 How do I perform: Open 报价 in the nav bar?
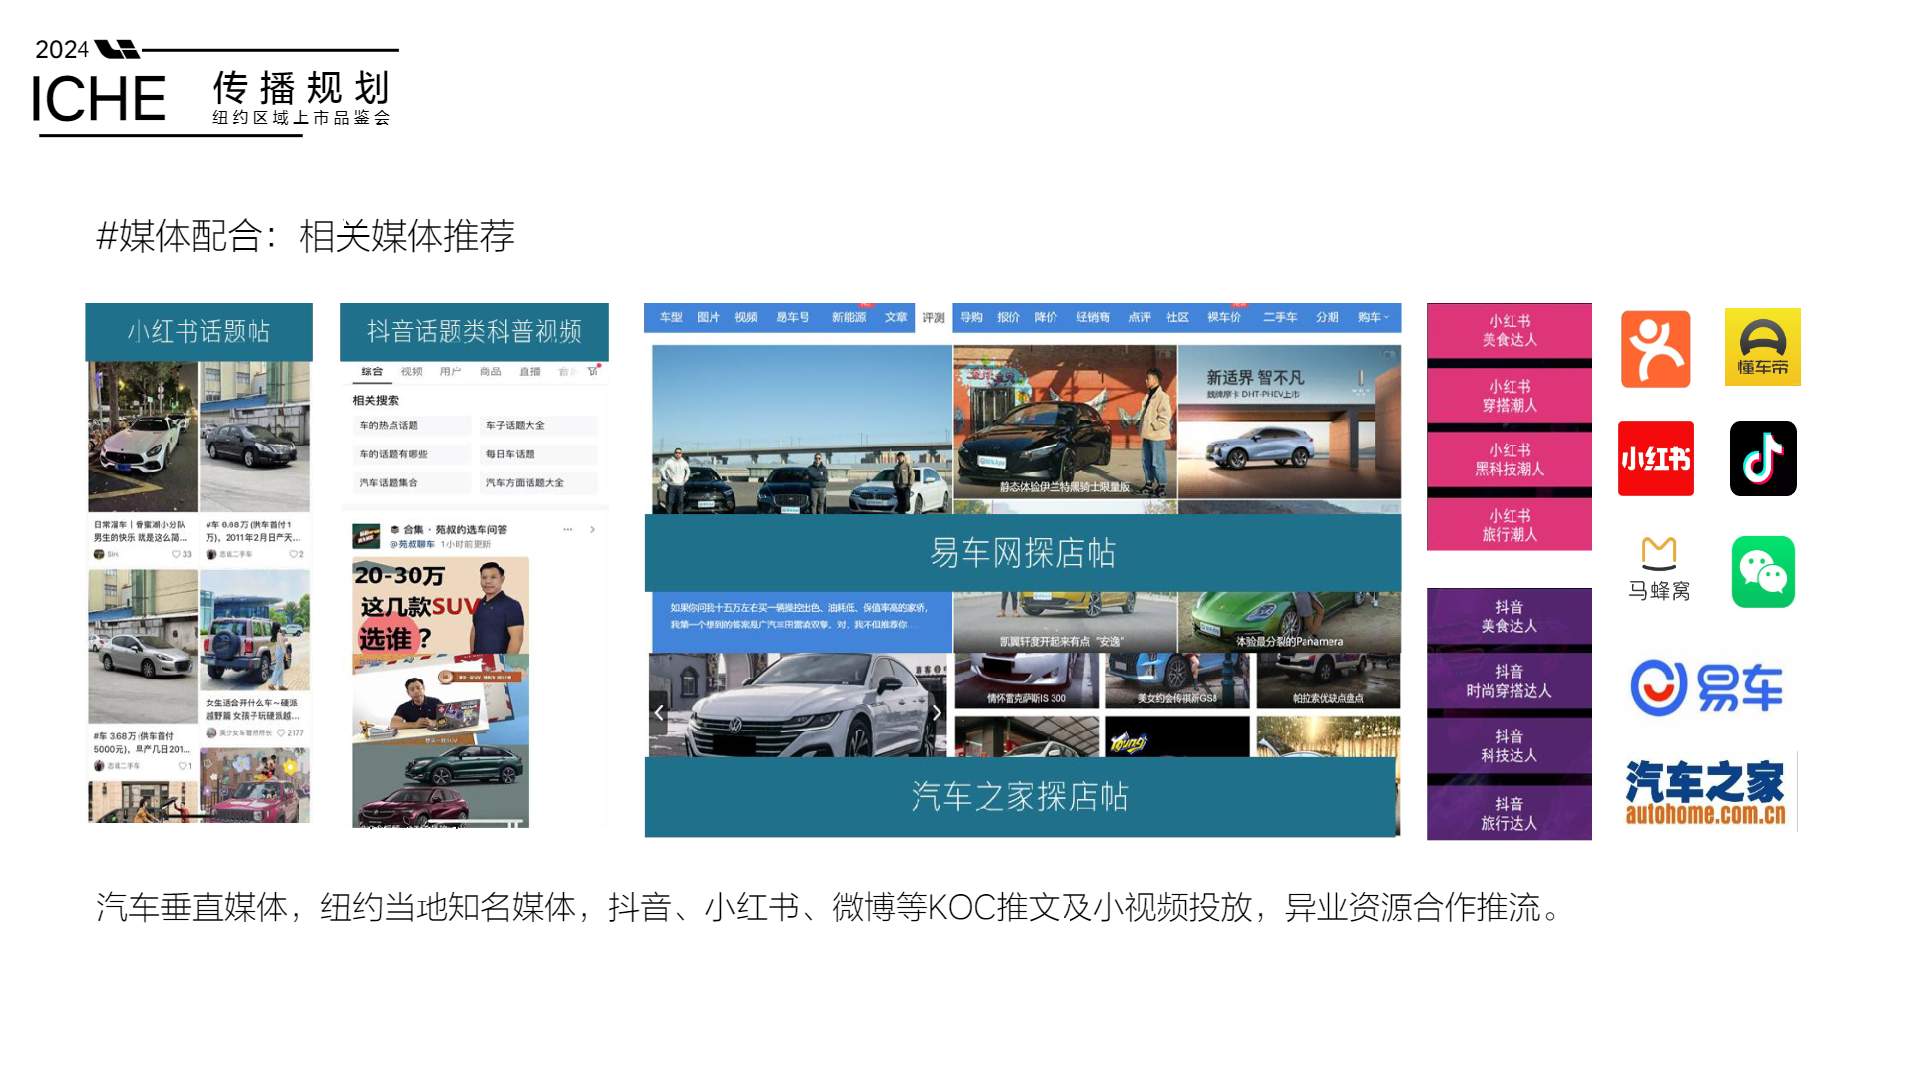coord(1008,317)
